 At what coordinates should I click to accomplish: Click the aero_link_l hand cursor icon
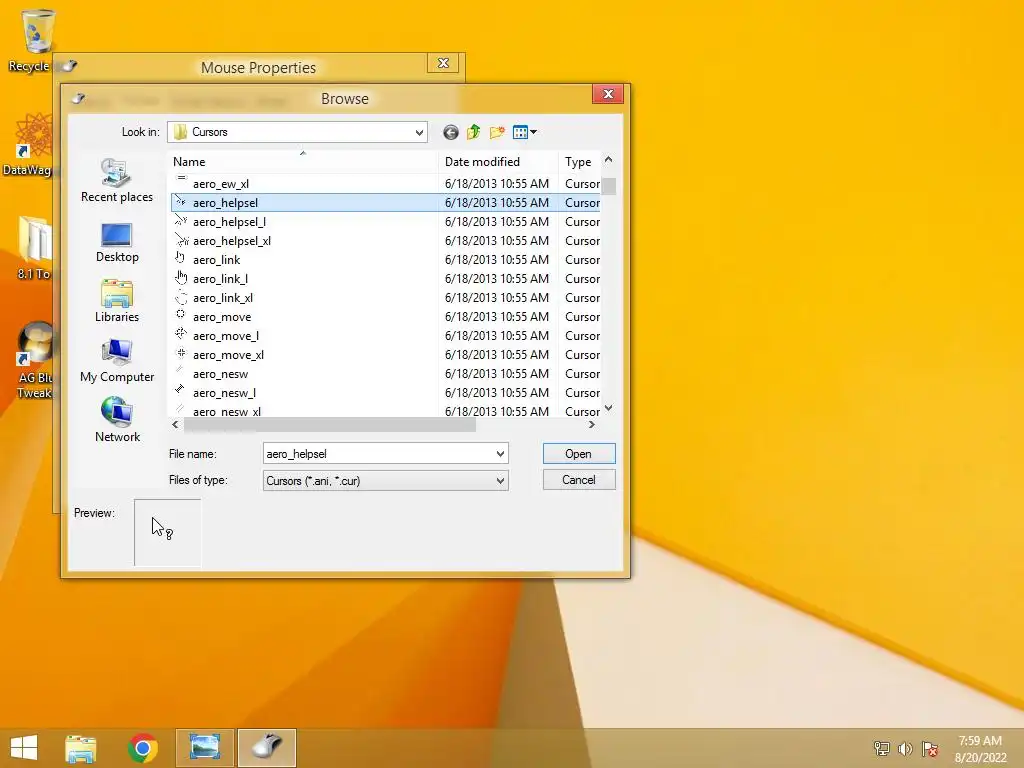click(x=181, y=278)
